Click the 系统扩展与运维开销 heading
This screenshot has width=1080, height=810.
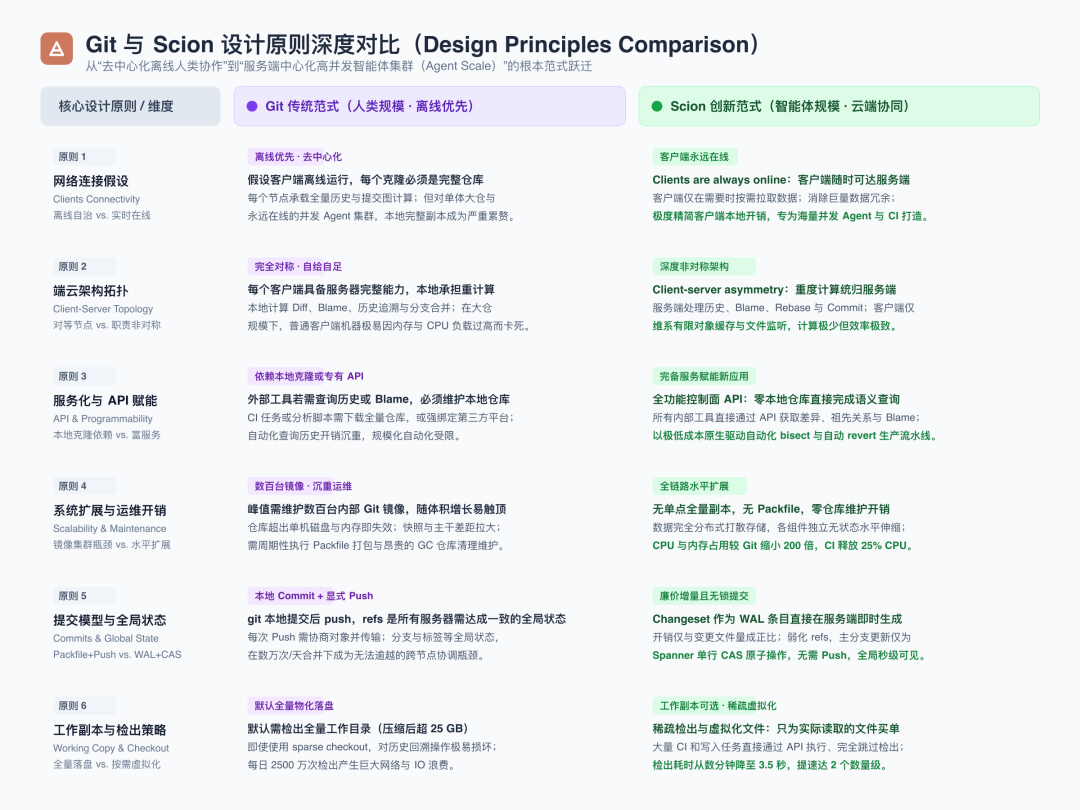[110, 510]
